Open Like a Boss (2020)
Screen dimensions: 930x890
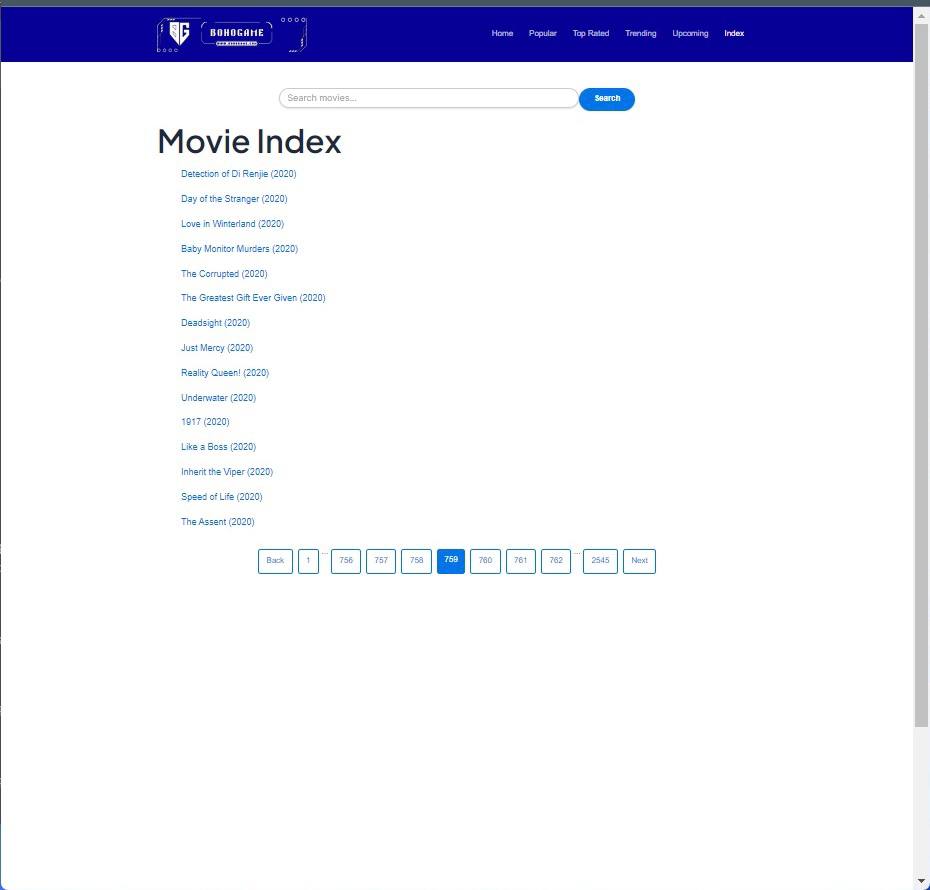[218, 446]
